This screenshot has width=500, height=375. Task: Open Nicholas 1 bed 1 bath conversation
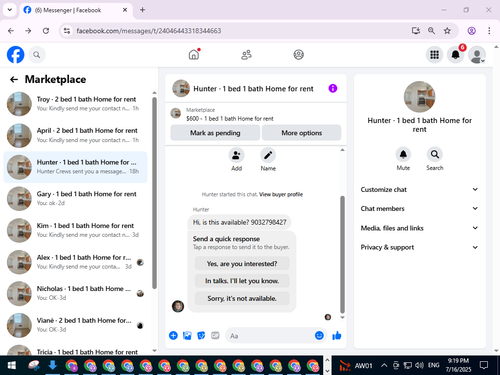[x=76, y=294]
